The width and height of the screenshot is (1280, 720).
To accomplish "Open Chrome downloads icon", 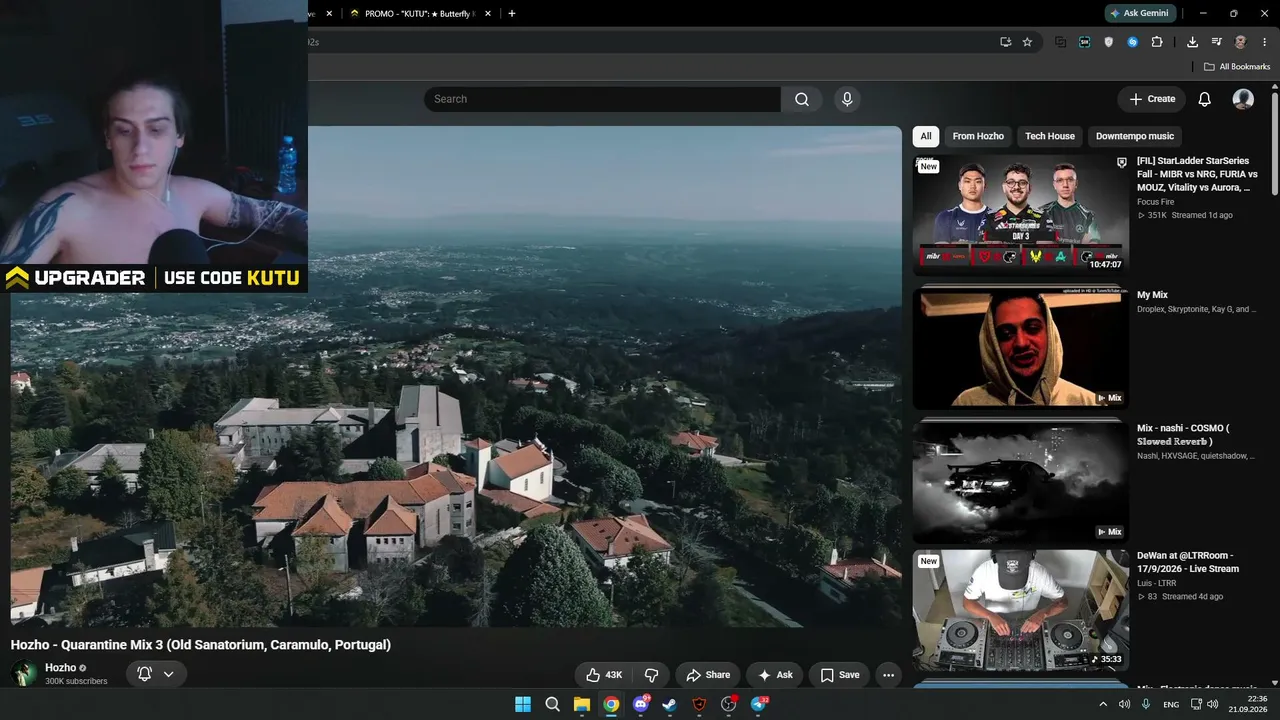I will (x=1192, y=42).
